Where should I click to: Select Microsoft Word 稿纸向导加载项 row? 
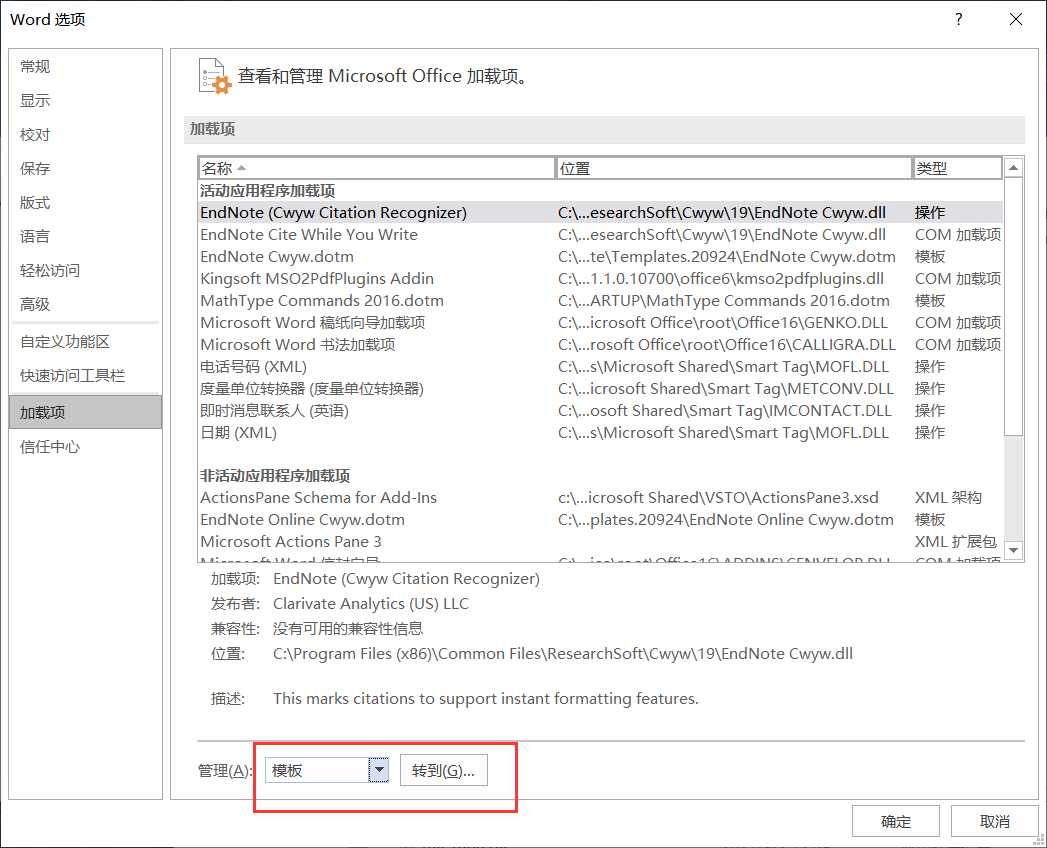(600, 323)
